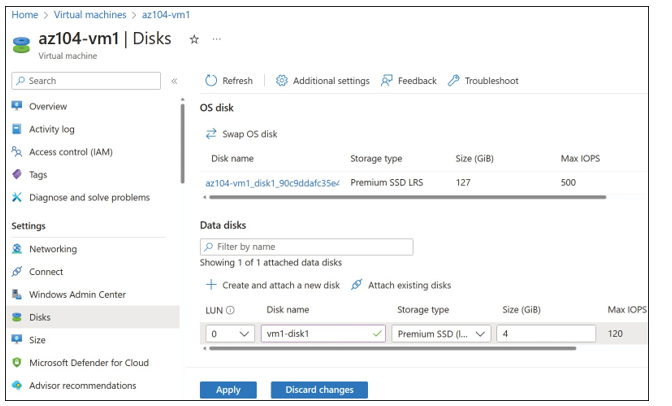
Task: Open Overview in the sidebar
Action: click(x=48, y=106)
